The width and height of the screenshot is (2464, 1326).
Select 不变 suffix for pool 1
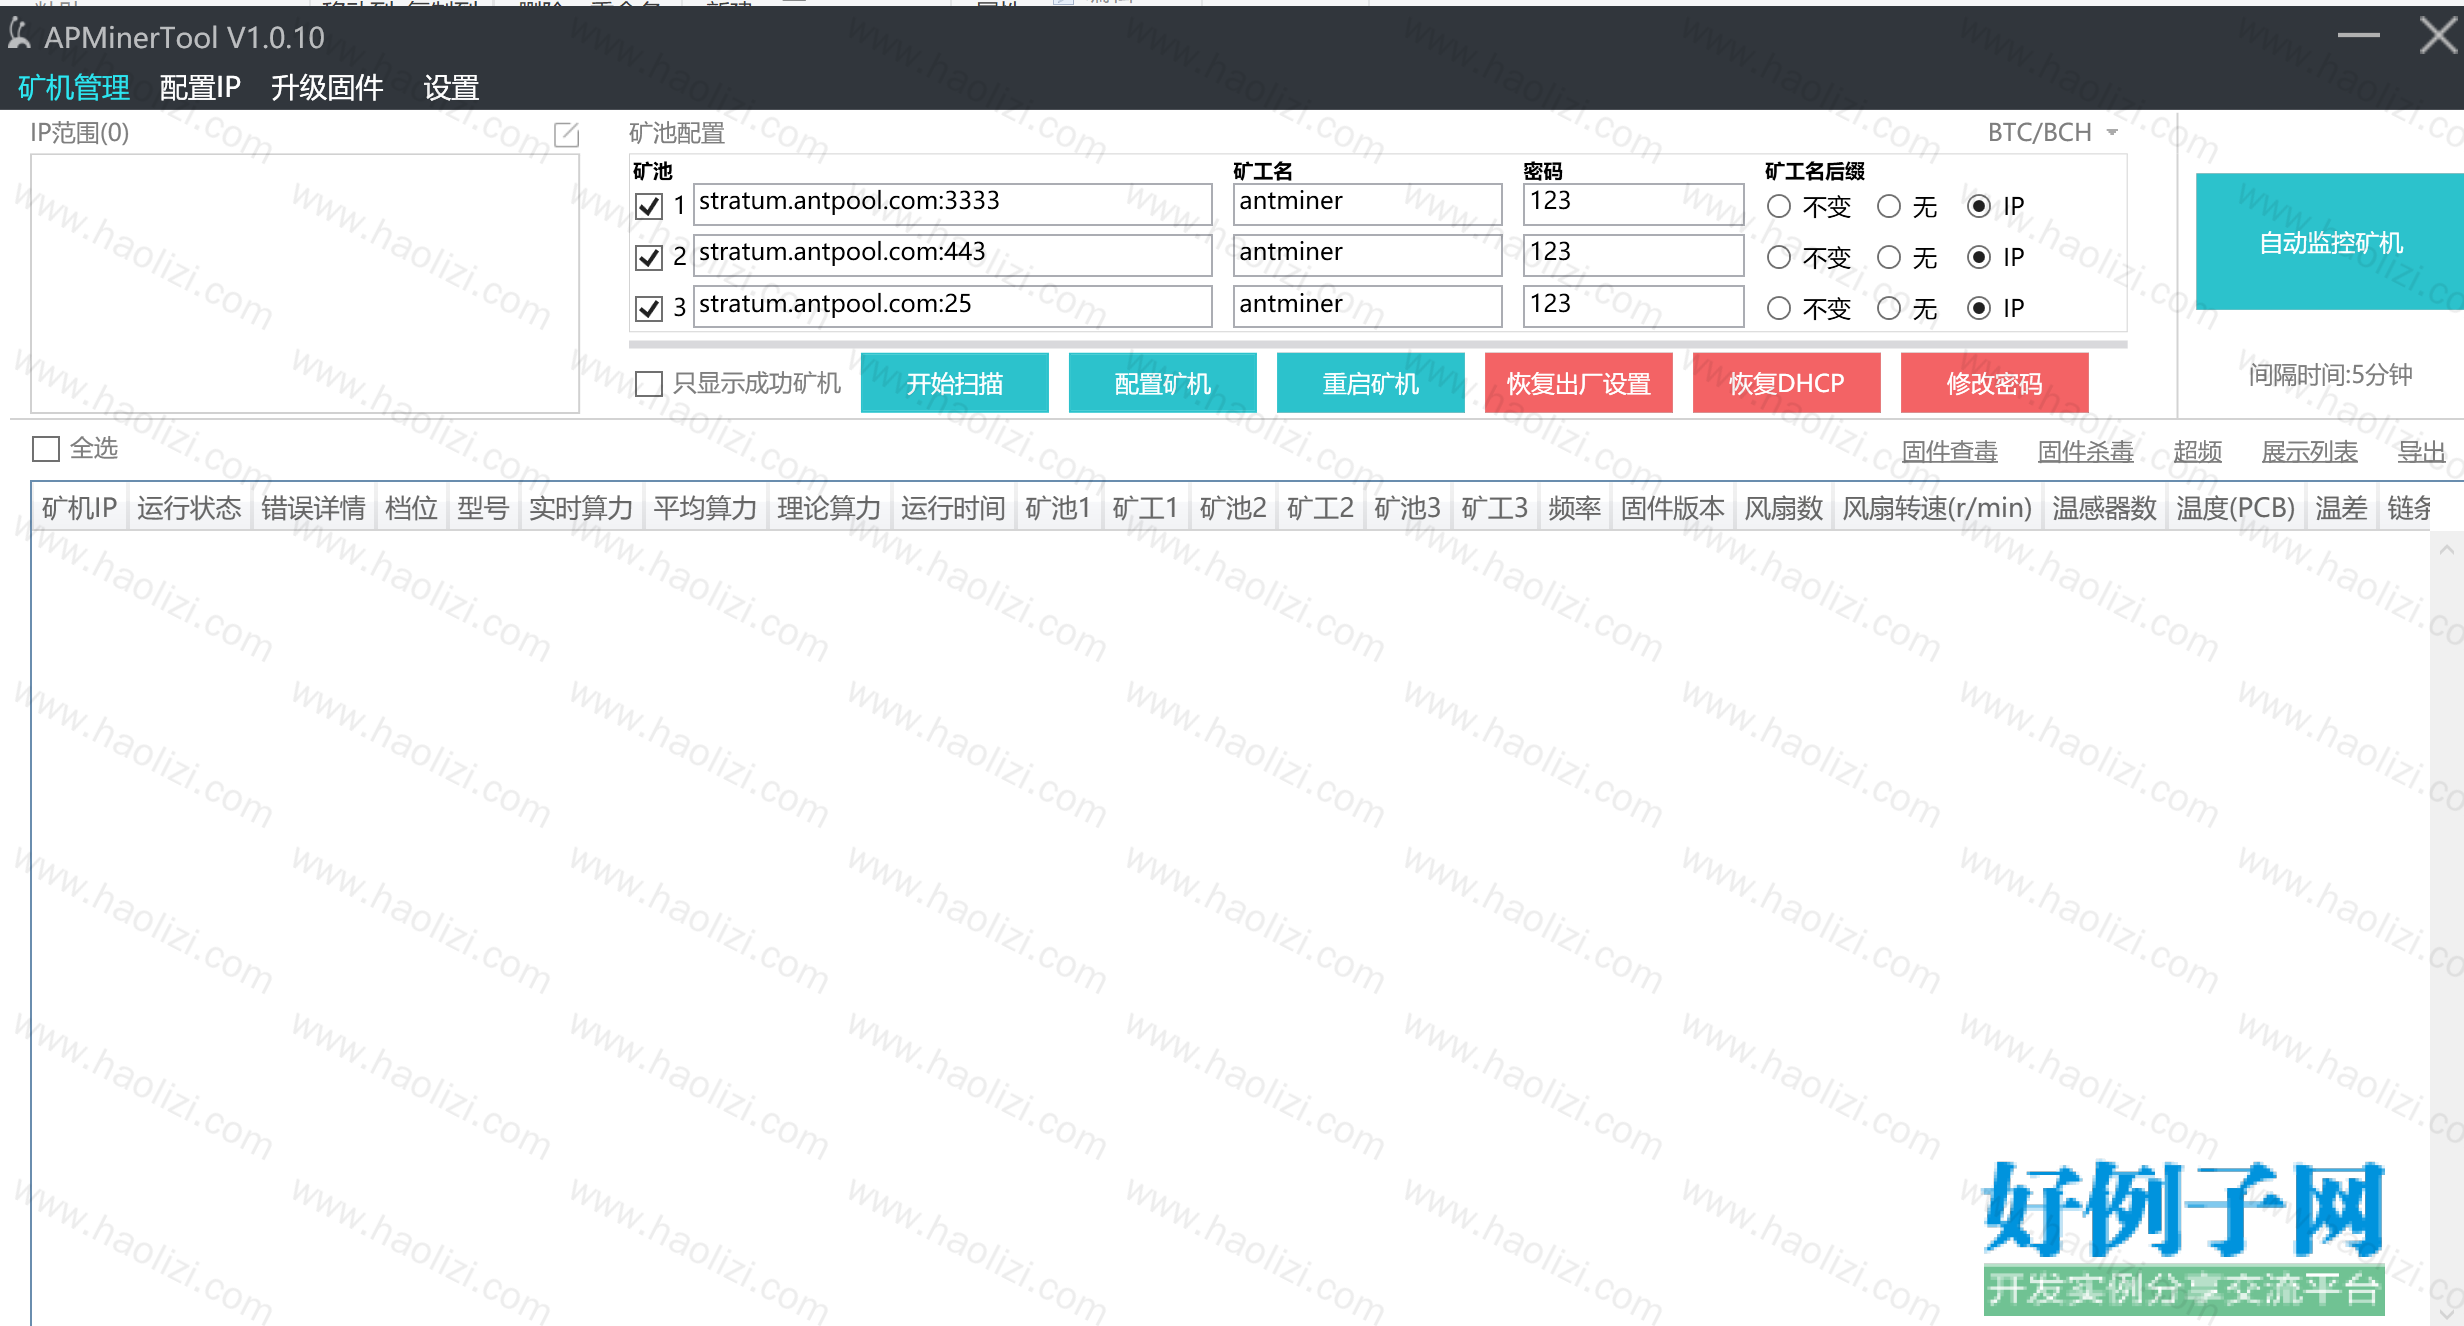coord(1778,206)
